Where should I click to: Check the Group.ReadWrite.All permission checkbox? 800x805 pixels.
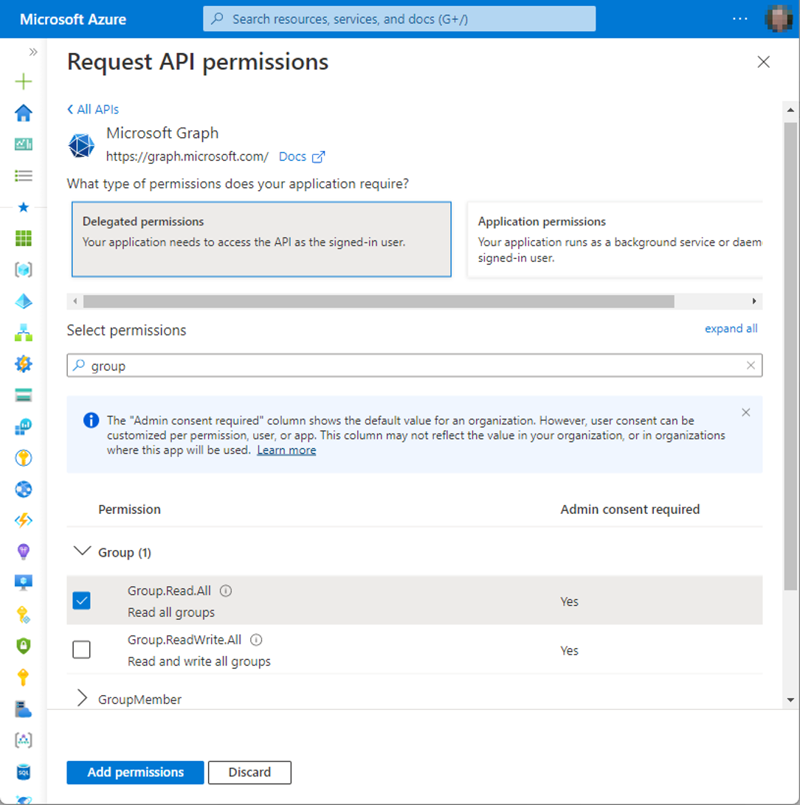click(x=82, y=650)
